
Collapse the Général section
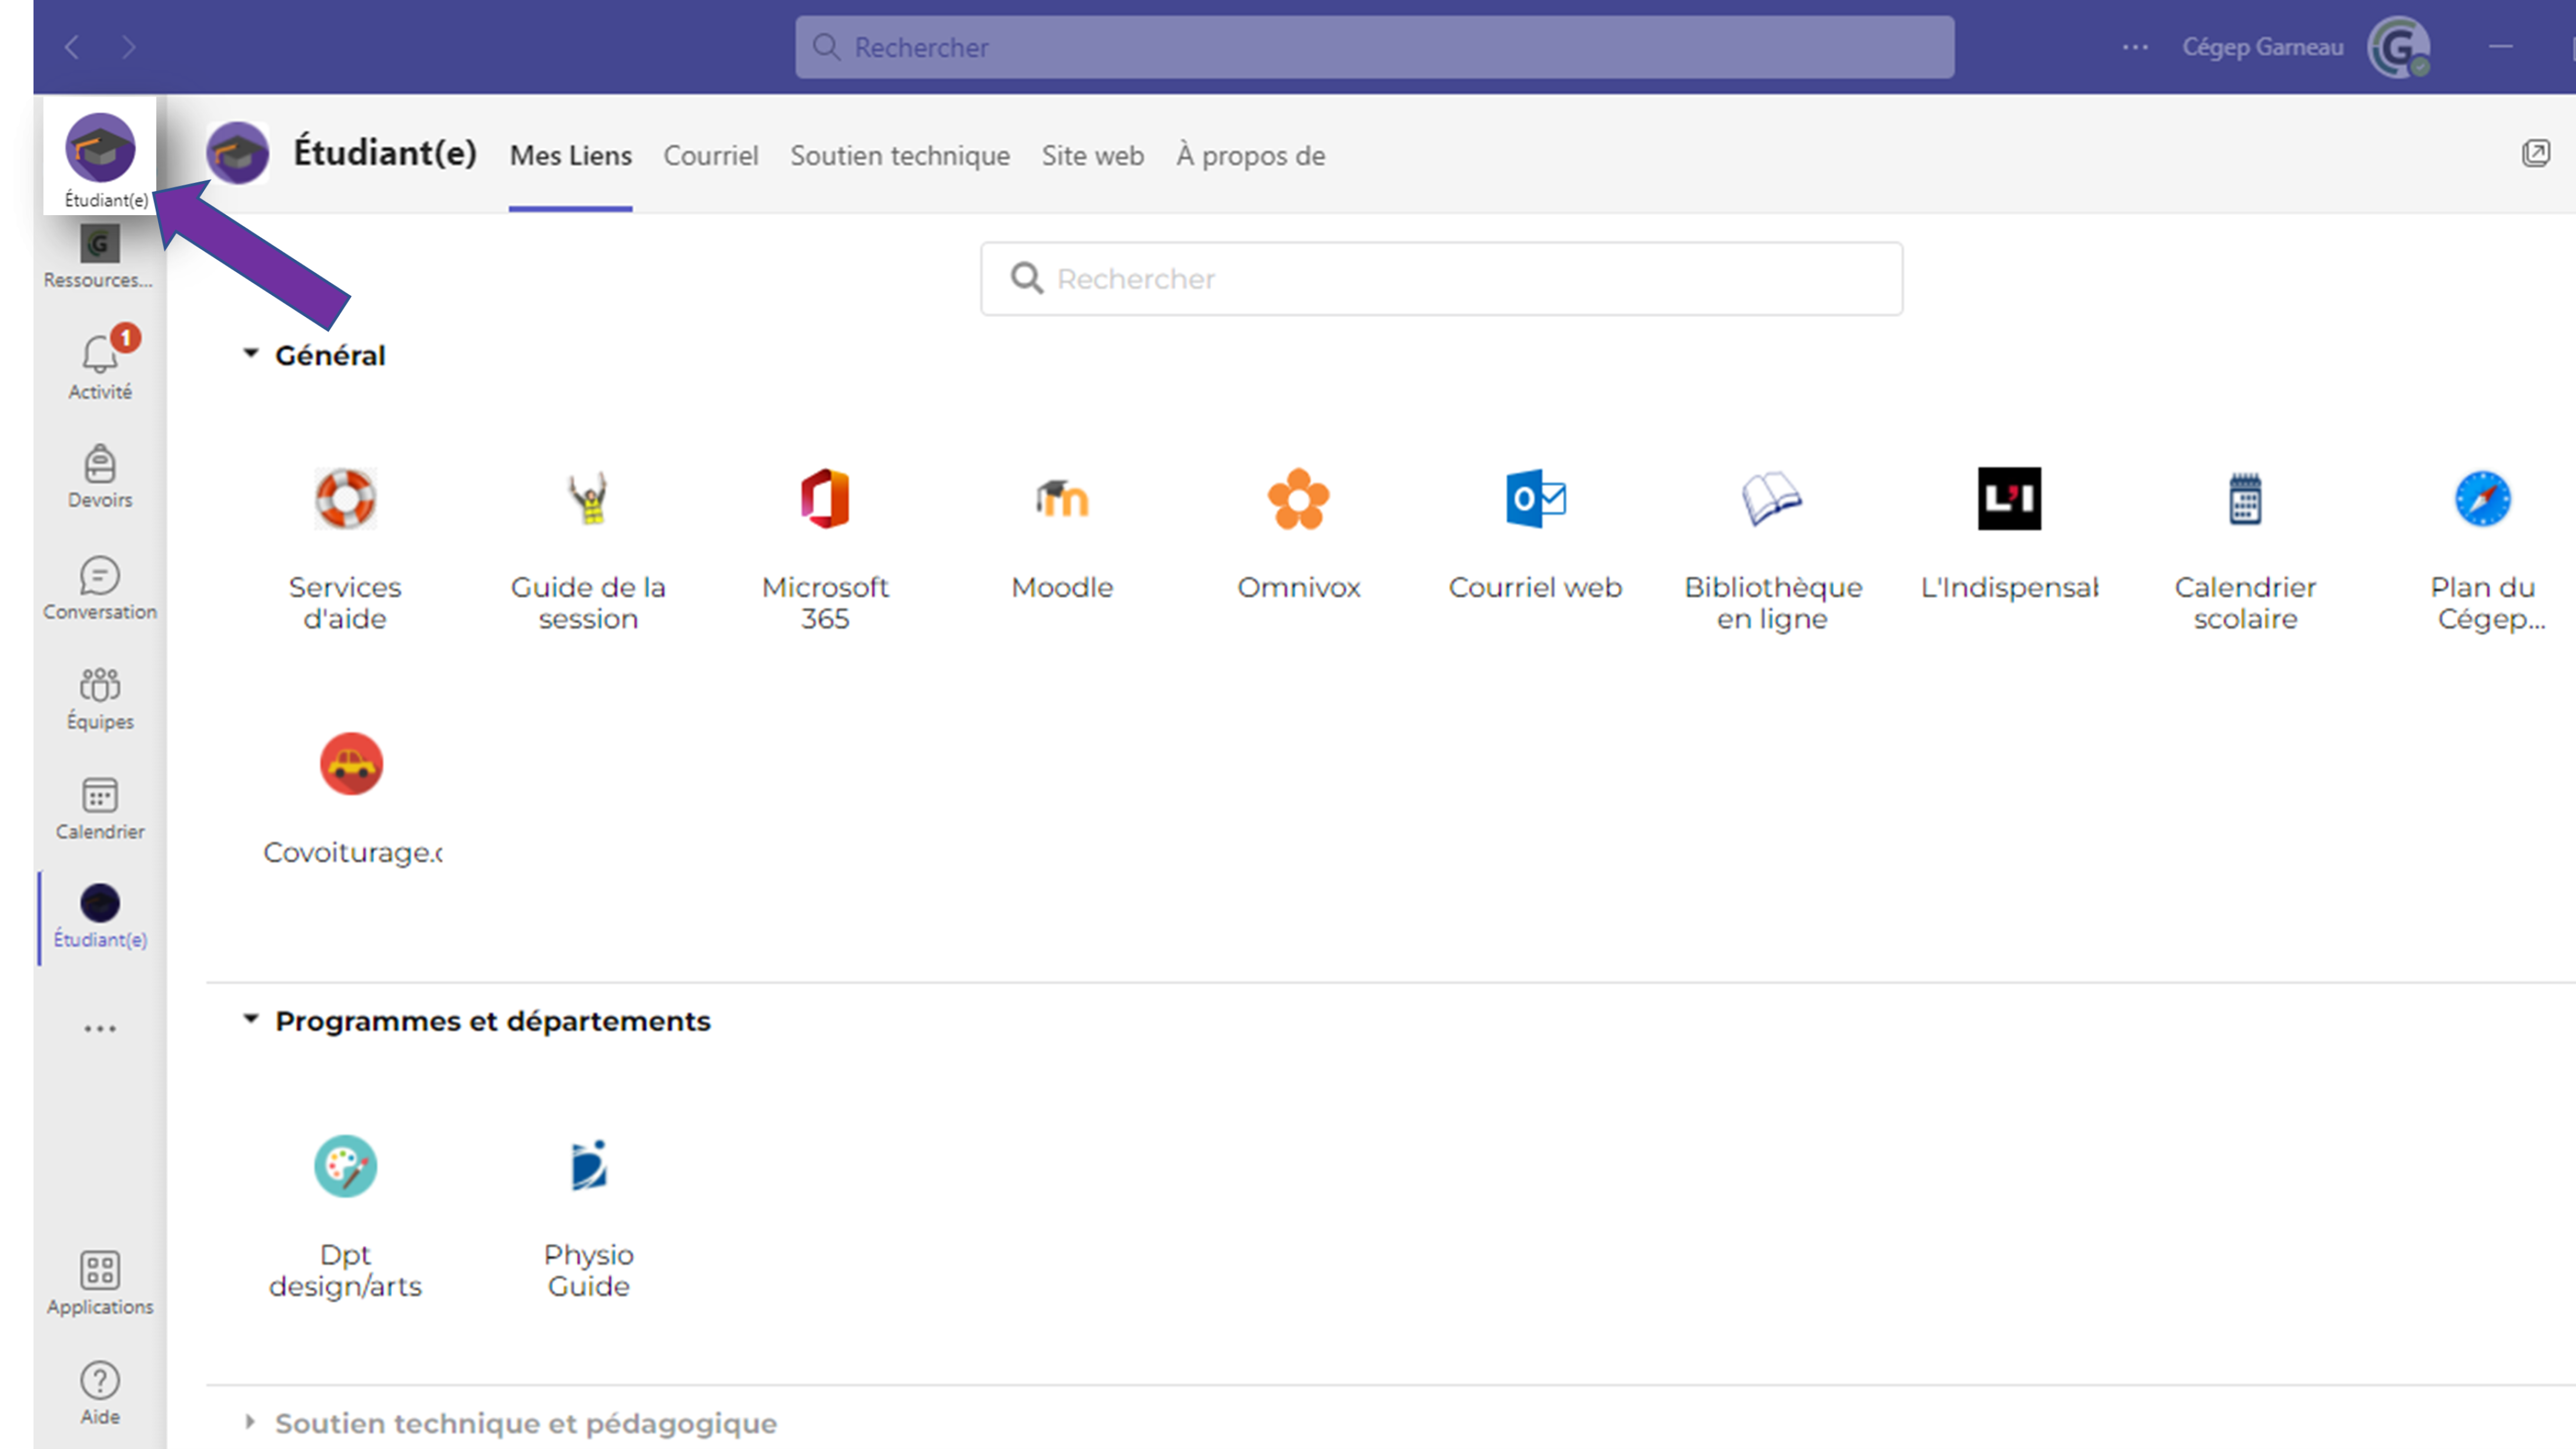click(x=251, y=354)
